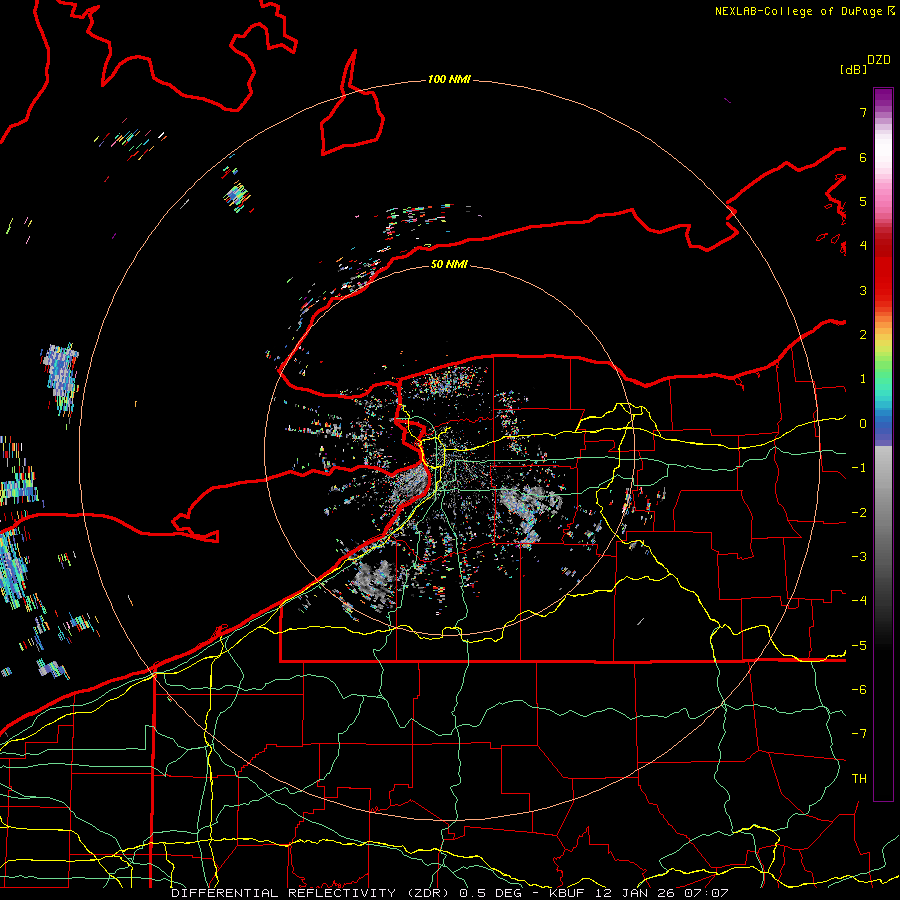Click the 5 value on color scale
This screenshot has height=900, width=900.
[863, 201]
